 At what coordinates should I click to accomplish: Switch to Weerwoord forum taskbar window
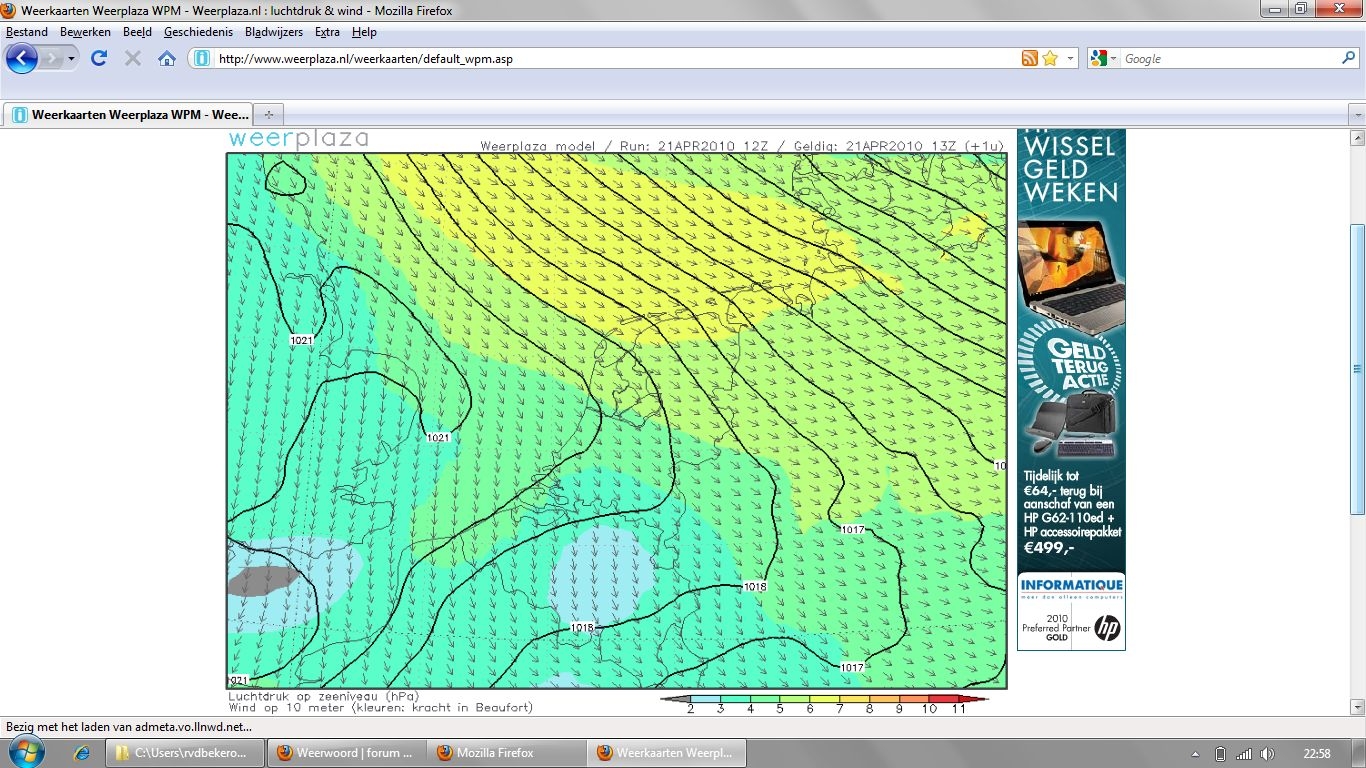click(346, 753)
